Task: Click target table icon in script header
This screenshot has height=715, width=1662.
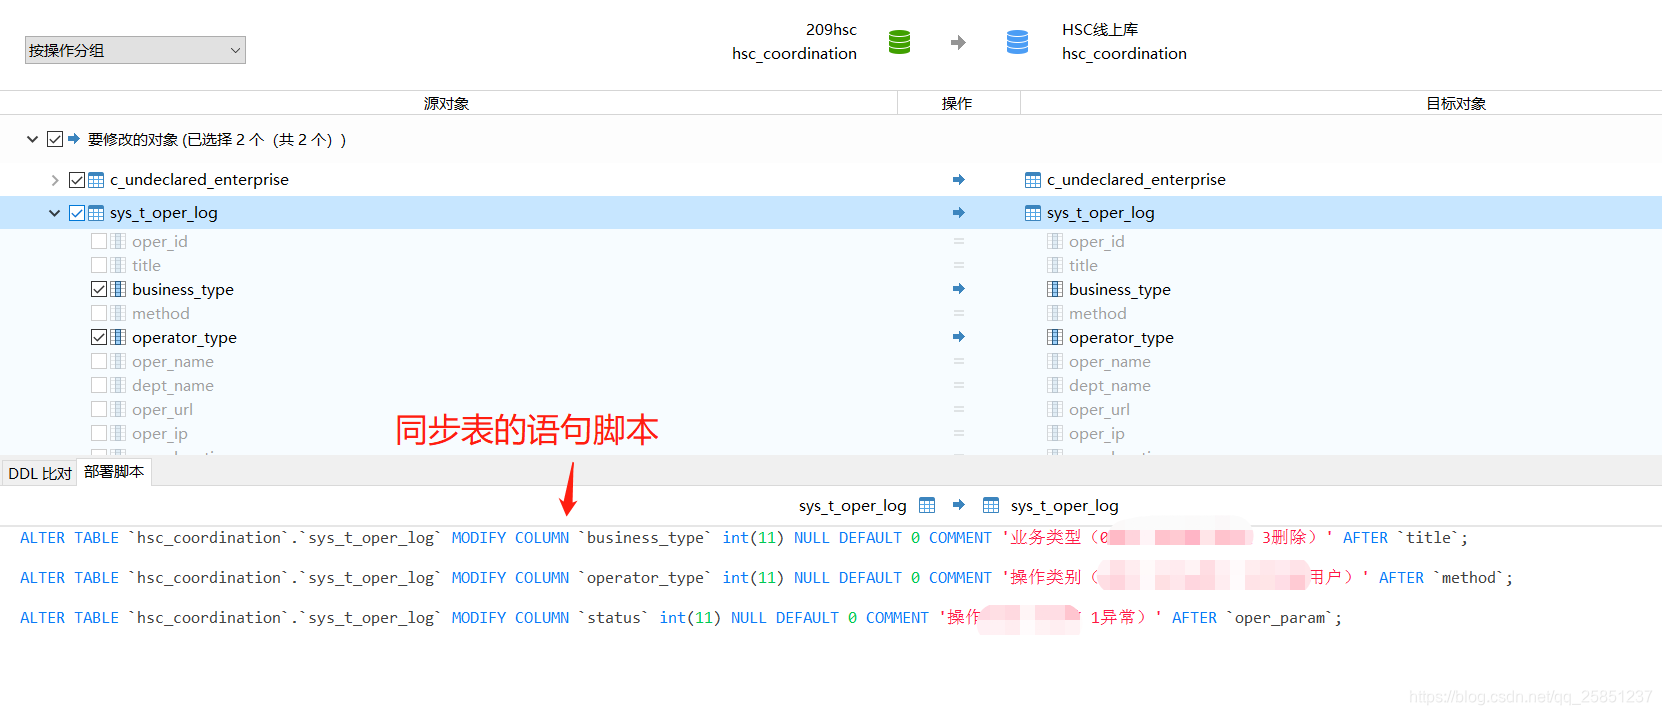Action: (991, 505)
